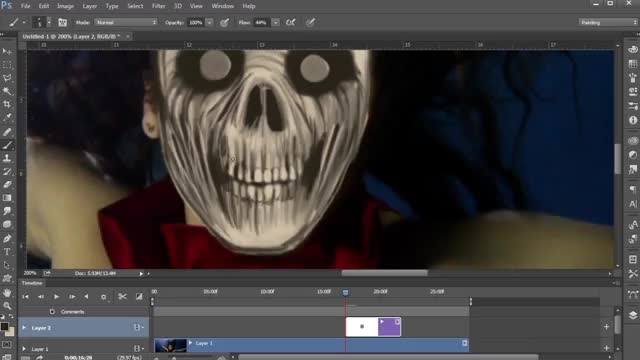Add media to the Layer 2 track
Image resolution: width=640 pixels, height=360 pixels.
tap(606, 327)
